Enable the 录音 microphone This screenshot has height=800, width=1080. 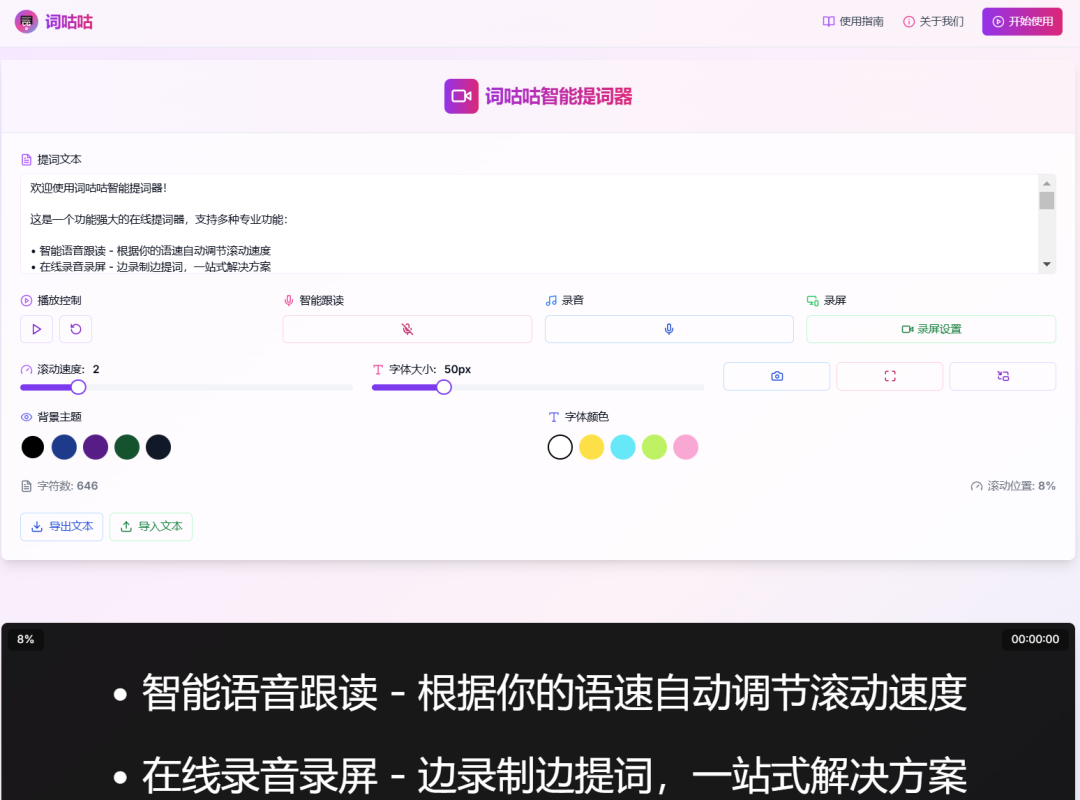click(668, 328)
